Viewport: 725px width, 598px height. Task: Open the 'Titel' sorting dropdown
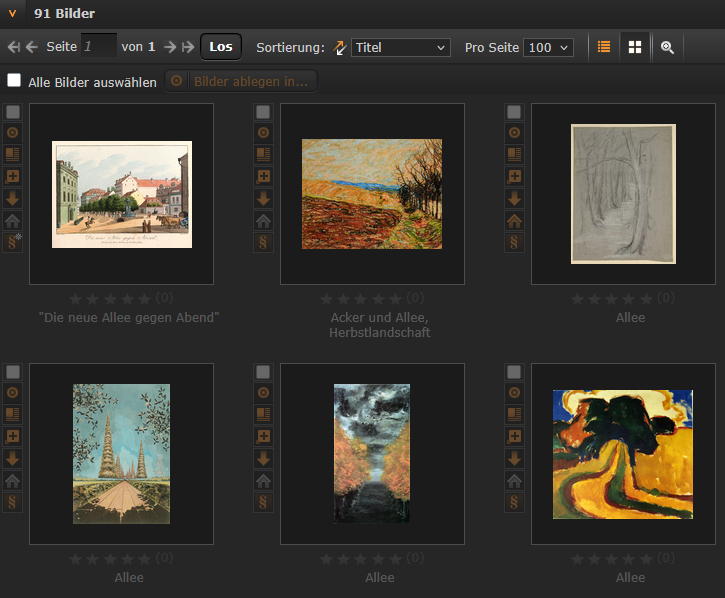point(400,48)
